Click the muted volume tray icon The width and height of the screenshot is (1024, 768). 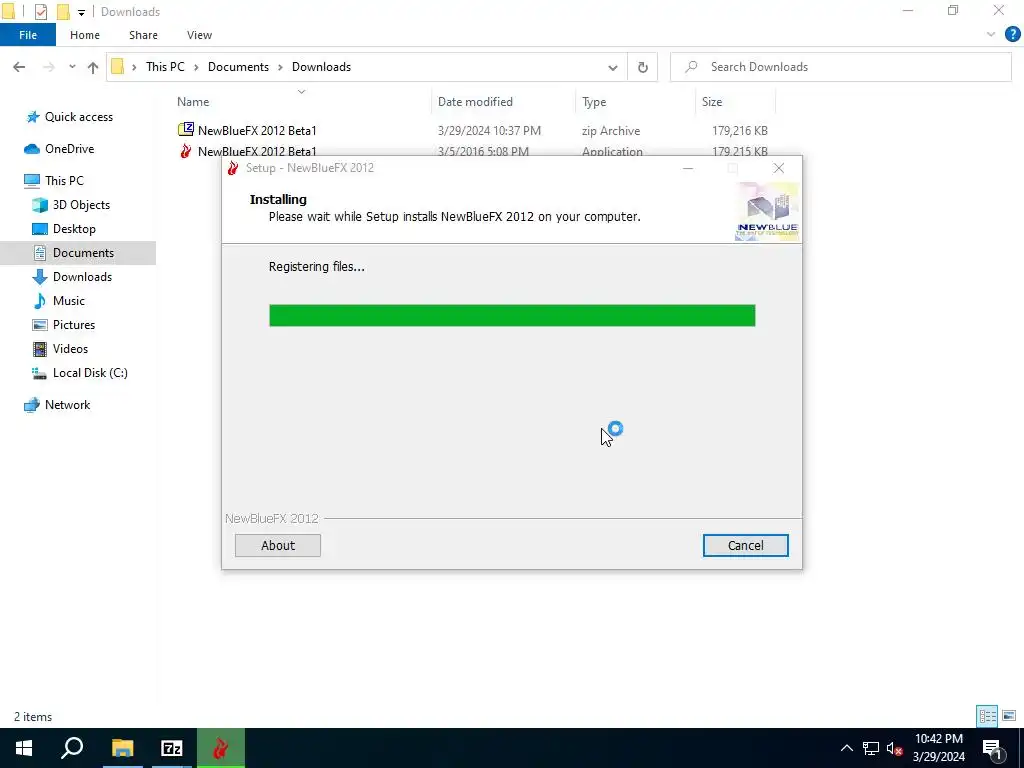coord(894,748)
